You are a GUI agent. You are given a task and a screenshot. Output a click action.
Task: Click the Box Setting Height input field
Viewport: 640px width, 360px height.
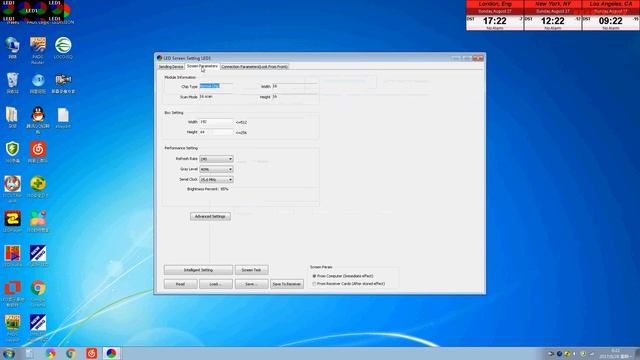click(x=216, y=132)
